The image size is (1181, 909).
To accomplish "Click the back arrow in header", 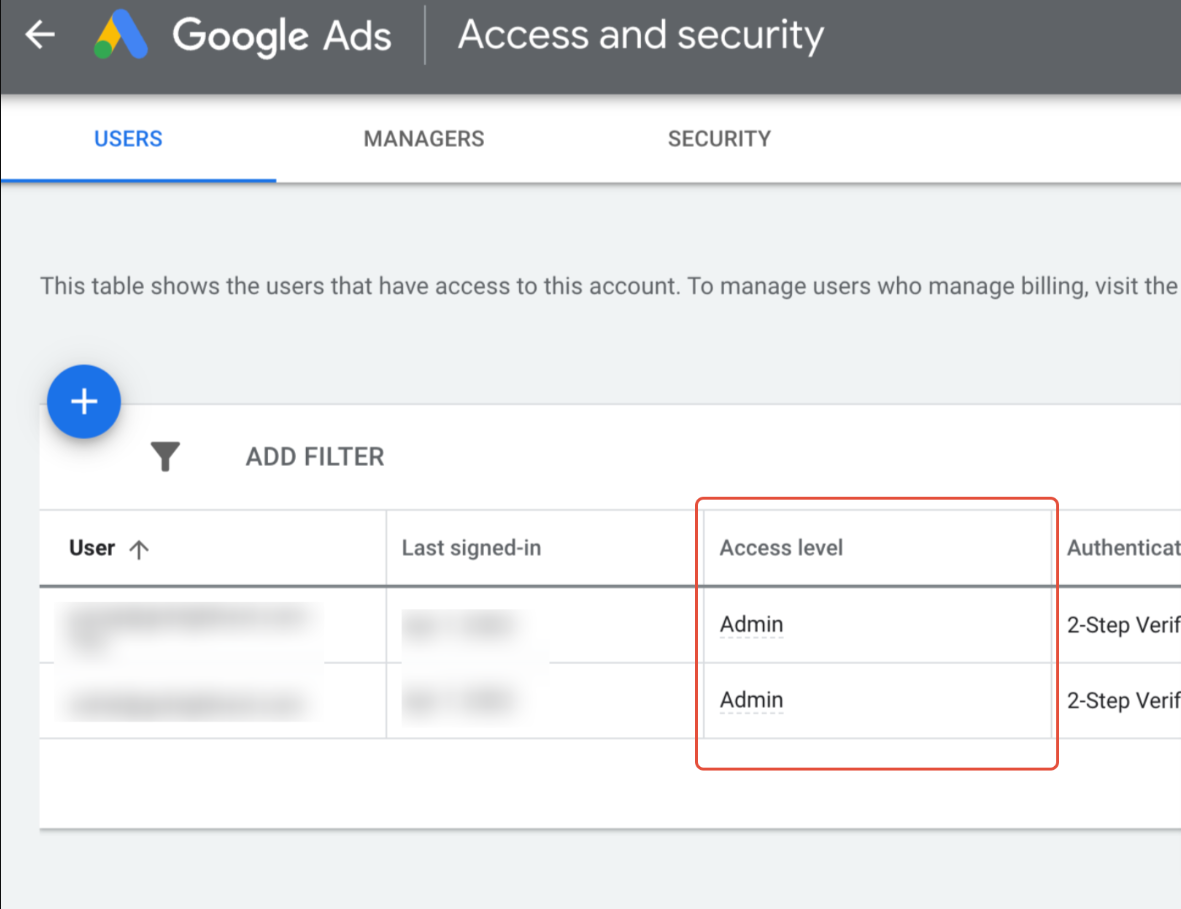I will (40, 36).
